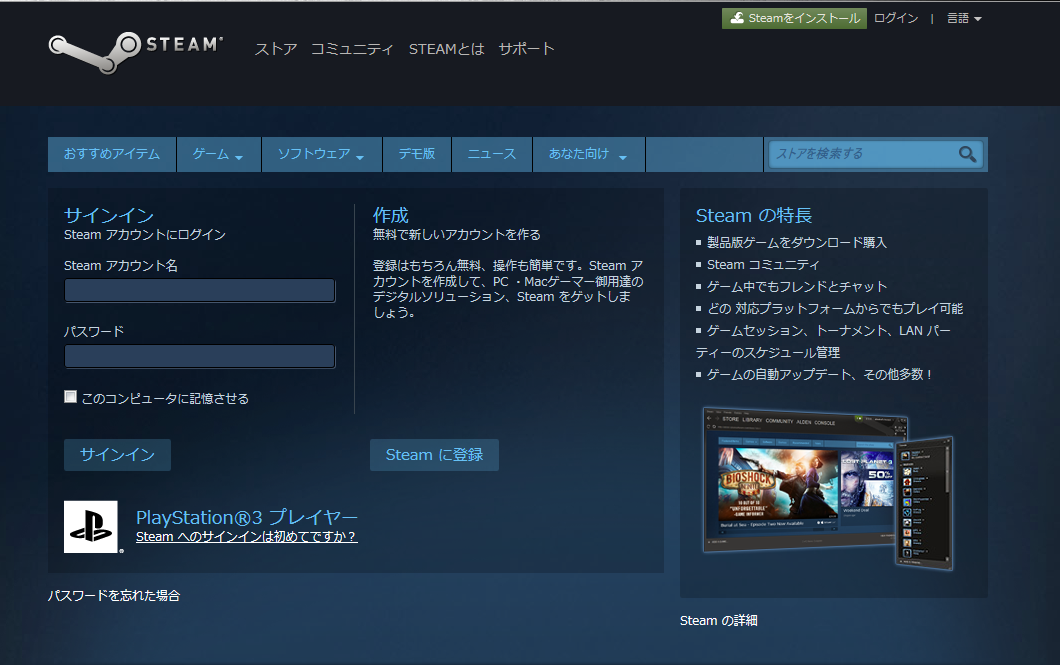Viewport: 1060px width, 665px height.
Task: Expand the ソフトウェア dropdown tab
Action: [321, 154]
